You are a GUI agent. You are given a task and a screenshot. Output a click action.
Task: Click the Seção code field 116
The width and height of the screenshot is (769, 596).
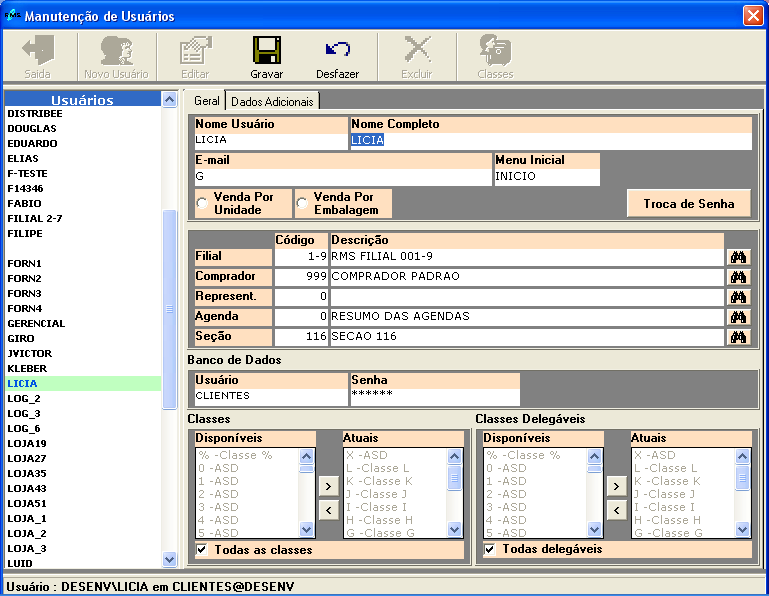pos(301,337)
